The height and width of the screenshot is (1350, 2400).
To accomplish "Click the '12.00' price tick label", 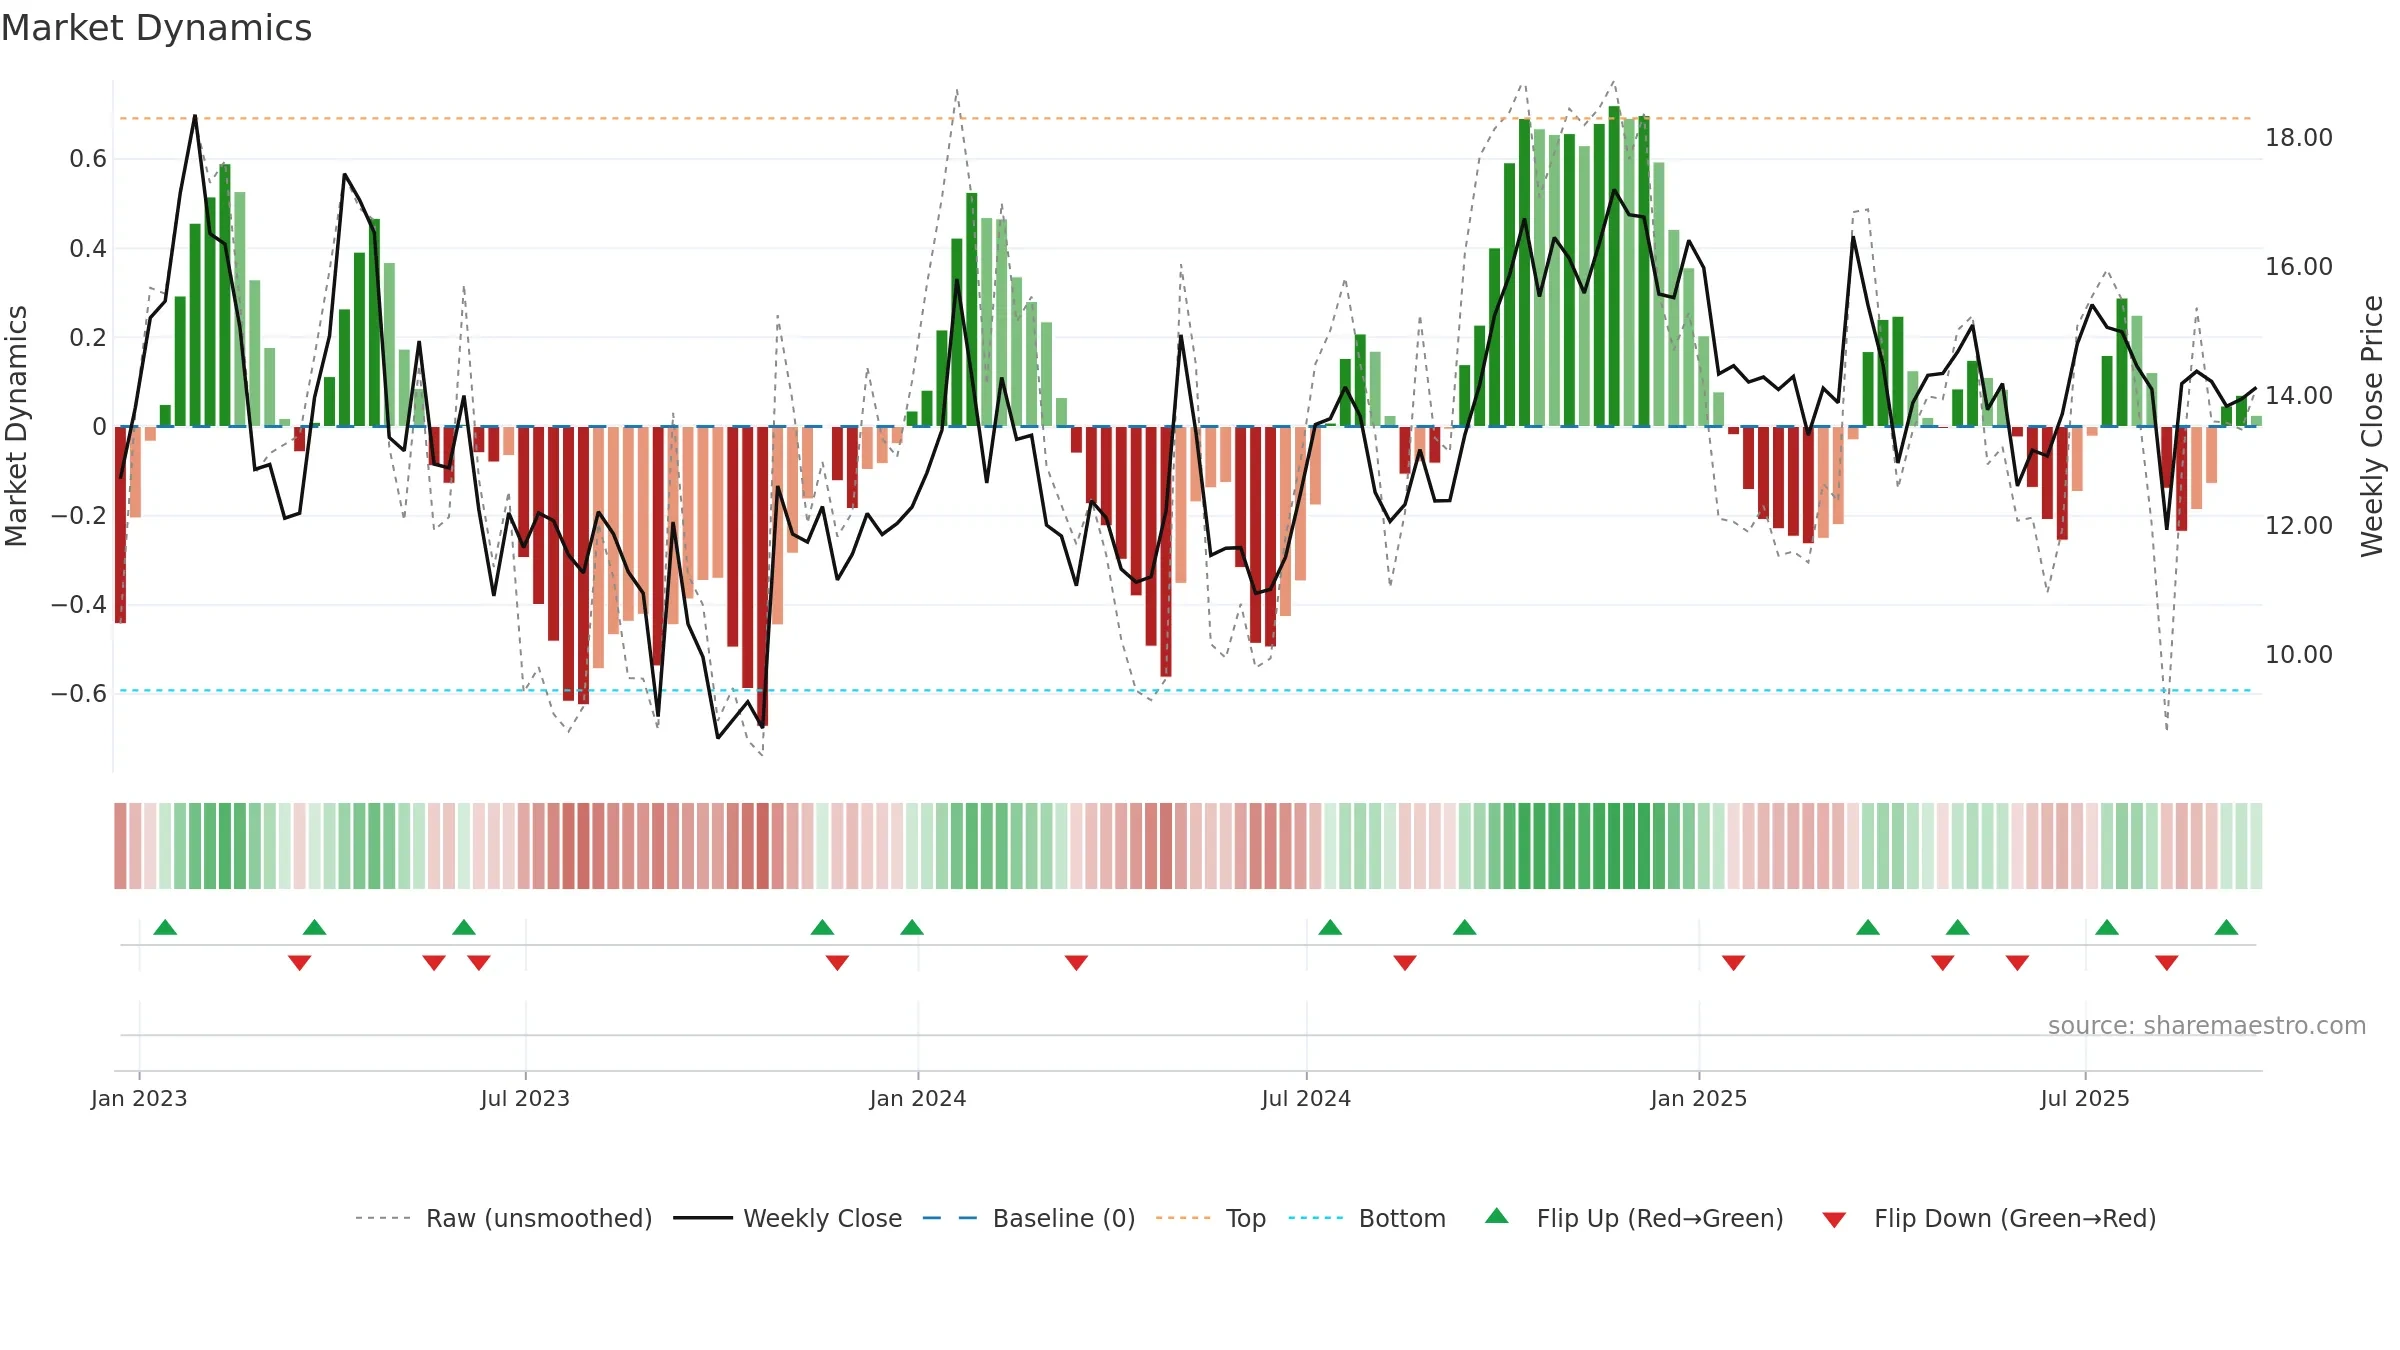I will 2299,526.
